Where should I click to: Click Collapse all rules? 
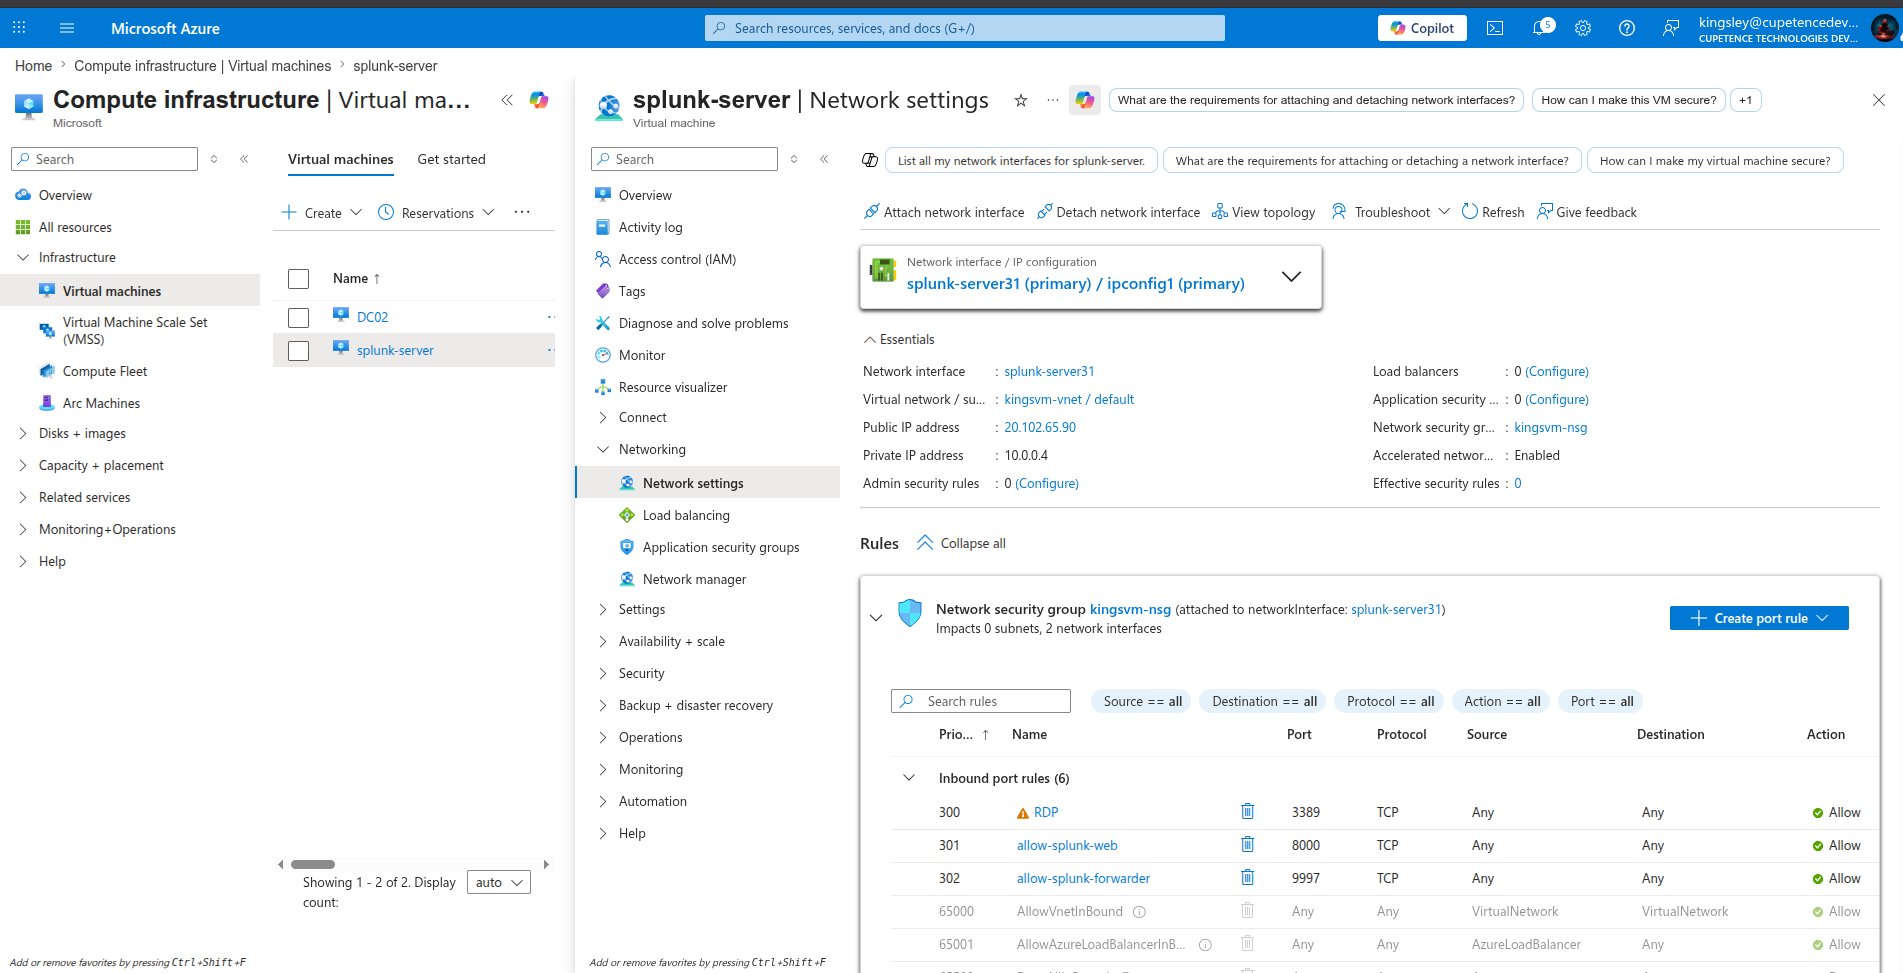[961, 543]
